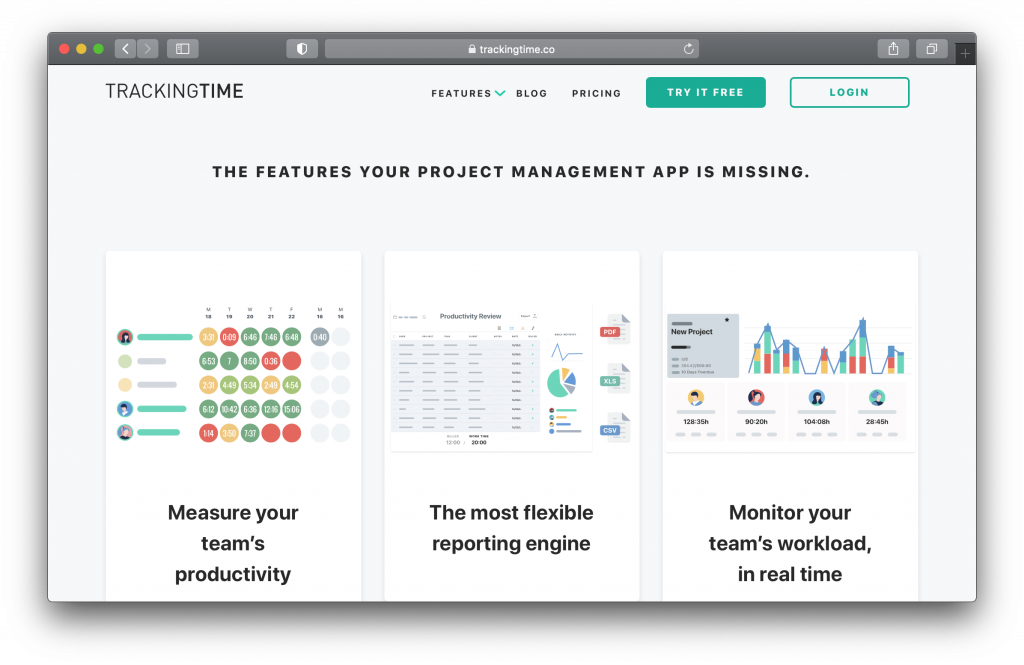
Task: Click the workload bar chart graphic
Action: click(828, 346)
